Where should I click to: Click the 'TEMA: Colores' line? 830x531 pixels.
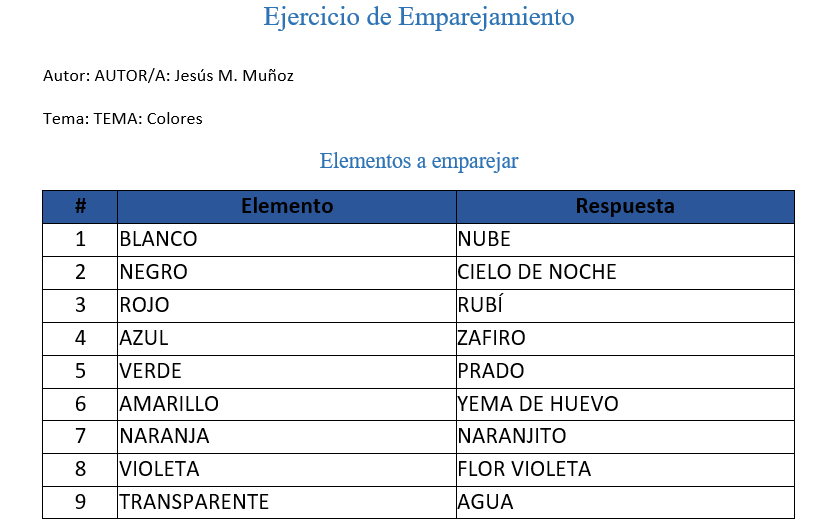(x=123, y=119)
